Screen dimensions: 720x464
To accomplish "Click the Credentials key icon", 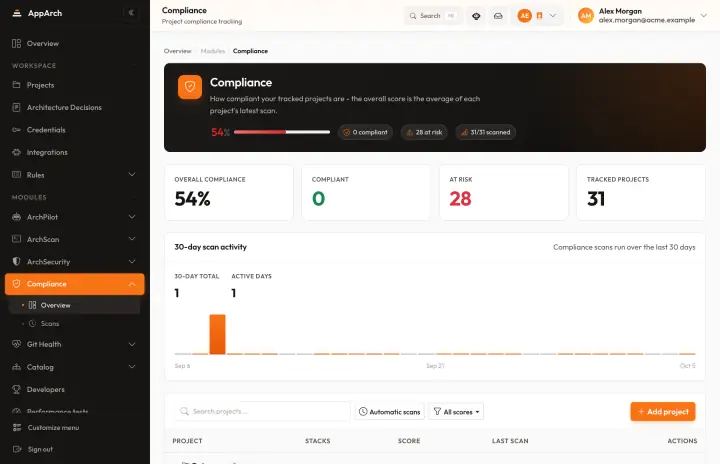I will 17,130.
